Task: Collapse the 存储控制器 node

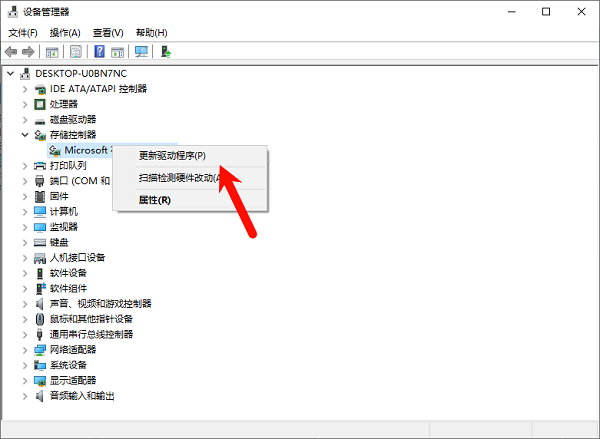Action: pyautogui.click(x=25, y=135)
